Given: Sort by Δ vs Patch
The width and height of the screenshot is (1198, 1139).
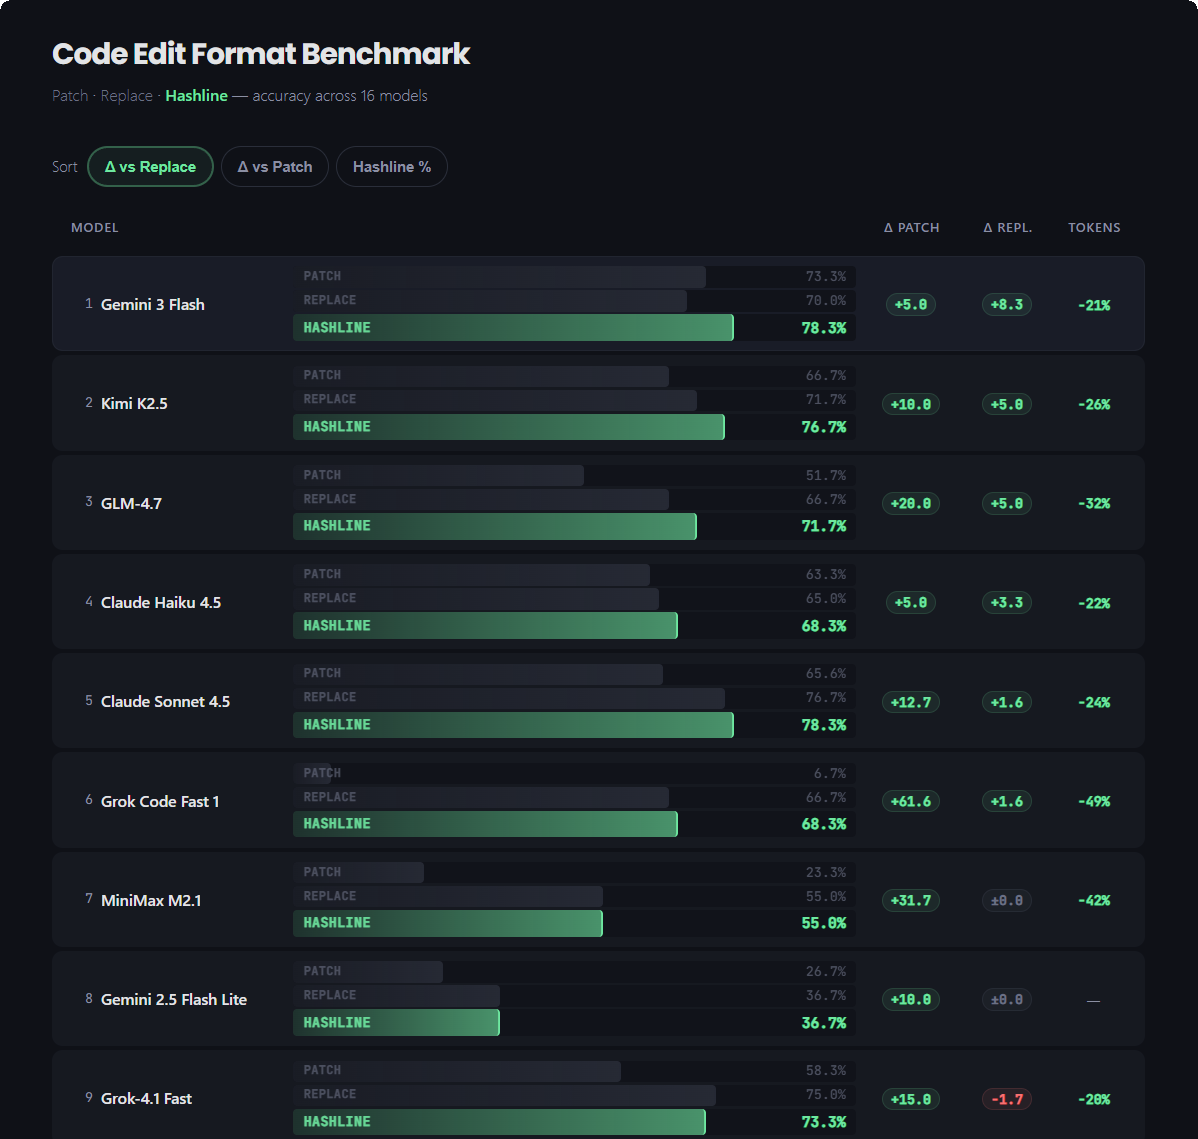Looking at the screenshot, I should [275, 167].
